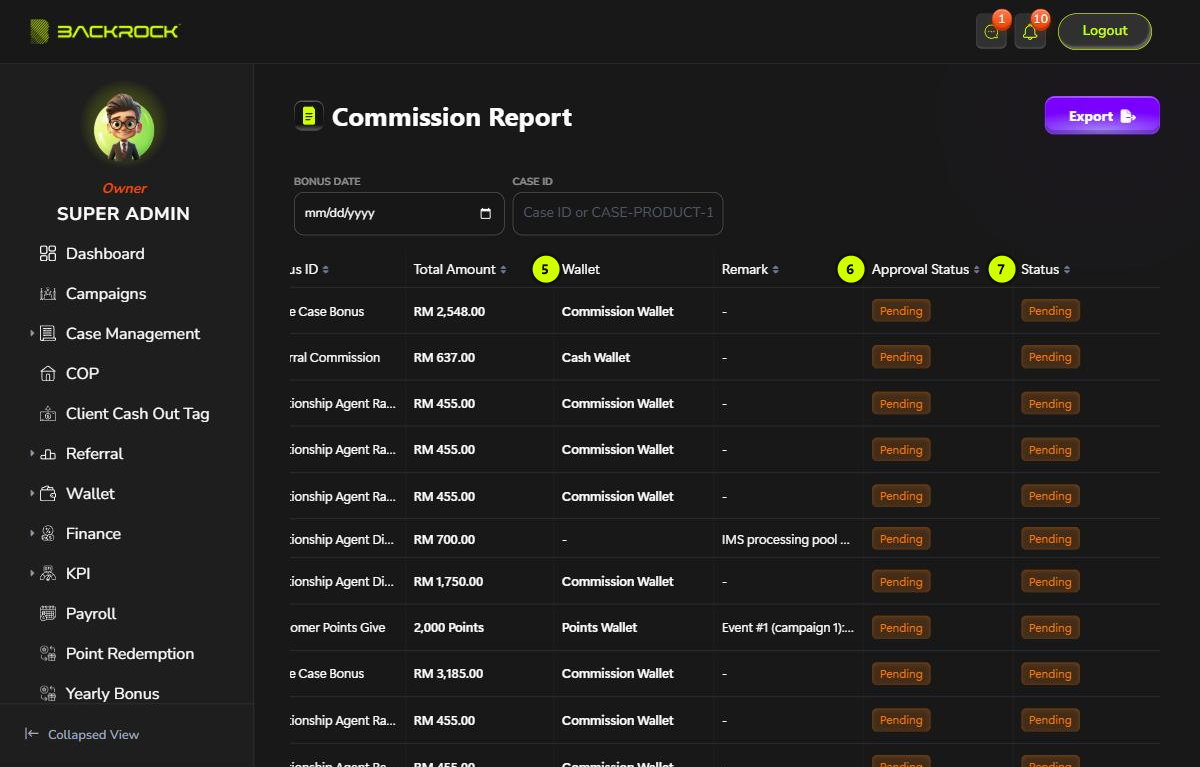Click the Campaigns icon in sidebar
The image size is (1200, 767).
coord(47,294)
